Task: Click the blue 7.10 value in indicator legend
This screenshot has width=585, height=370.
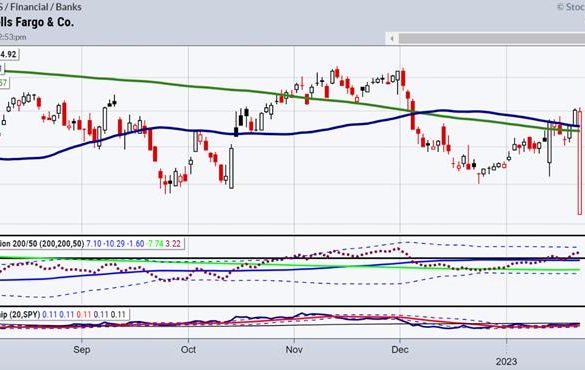Action: coord(94,244)
